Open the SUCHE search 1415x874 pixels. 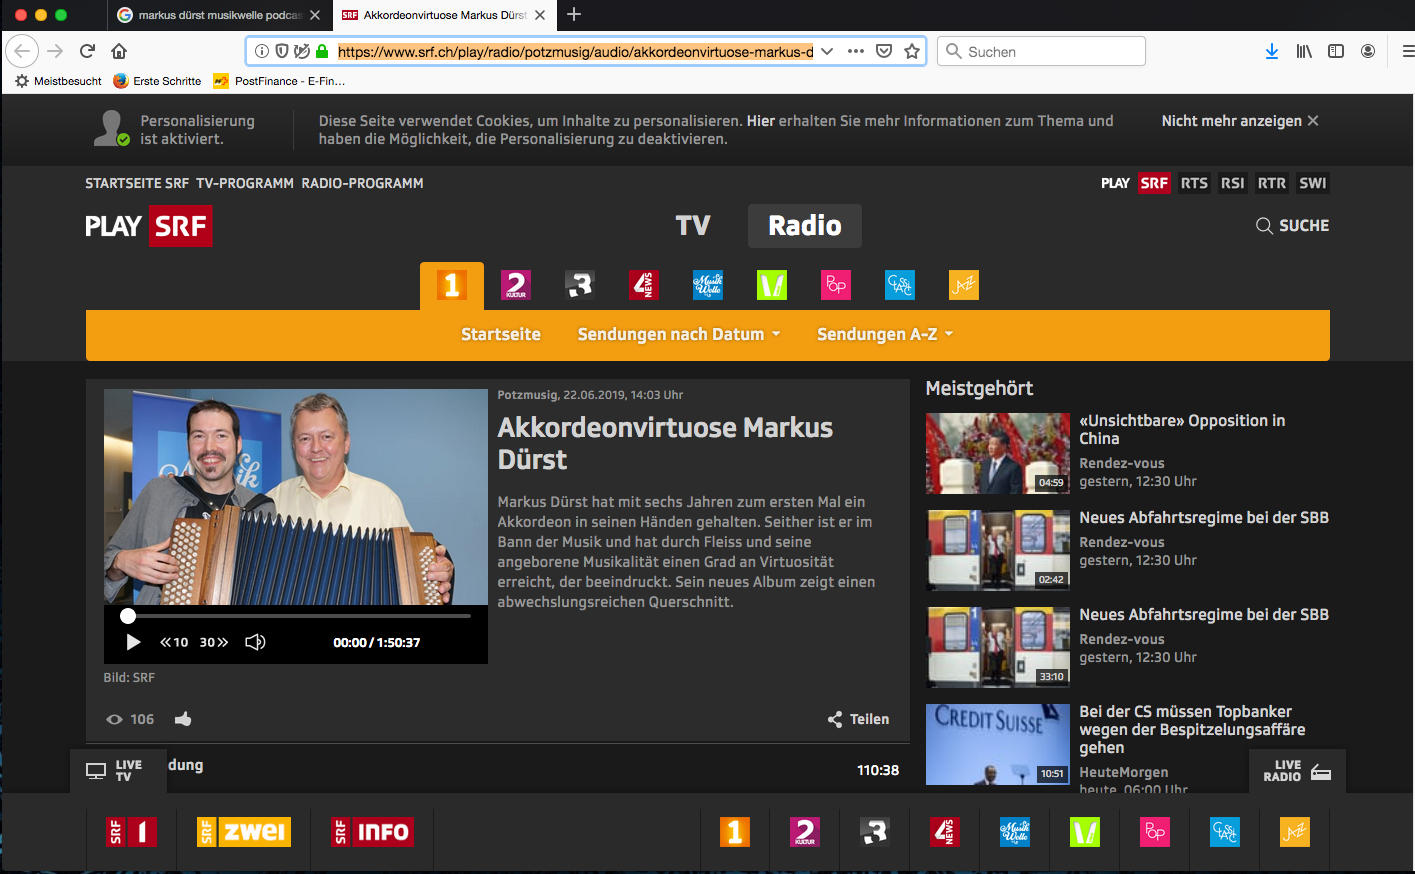tap(1293, 226)
